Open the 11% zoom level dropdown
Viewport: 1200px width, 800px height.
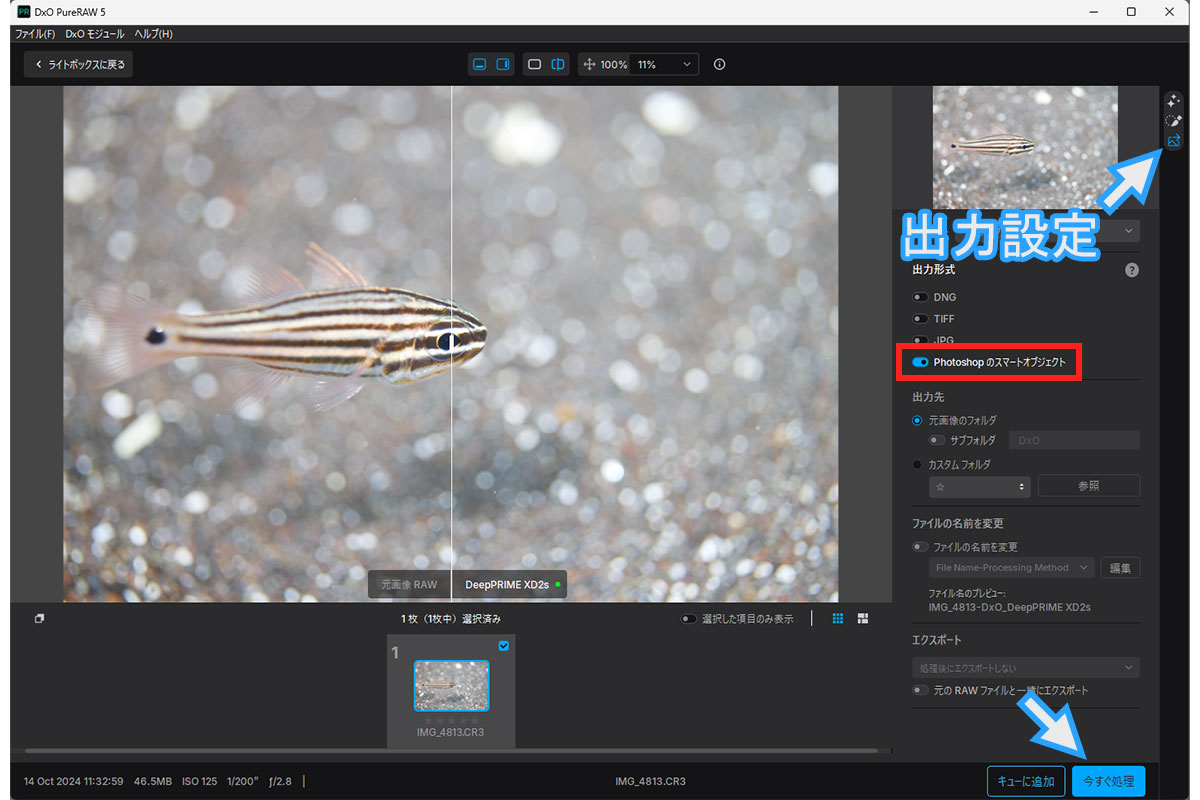point(664,64)
